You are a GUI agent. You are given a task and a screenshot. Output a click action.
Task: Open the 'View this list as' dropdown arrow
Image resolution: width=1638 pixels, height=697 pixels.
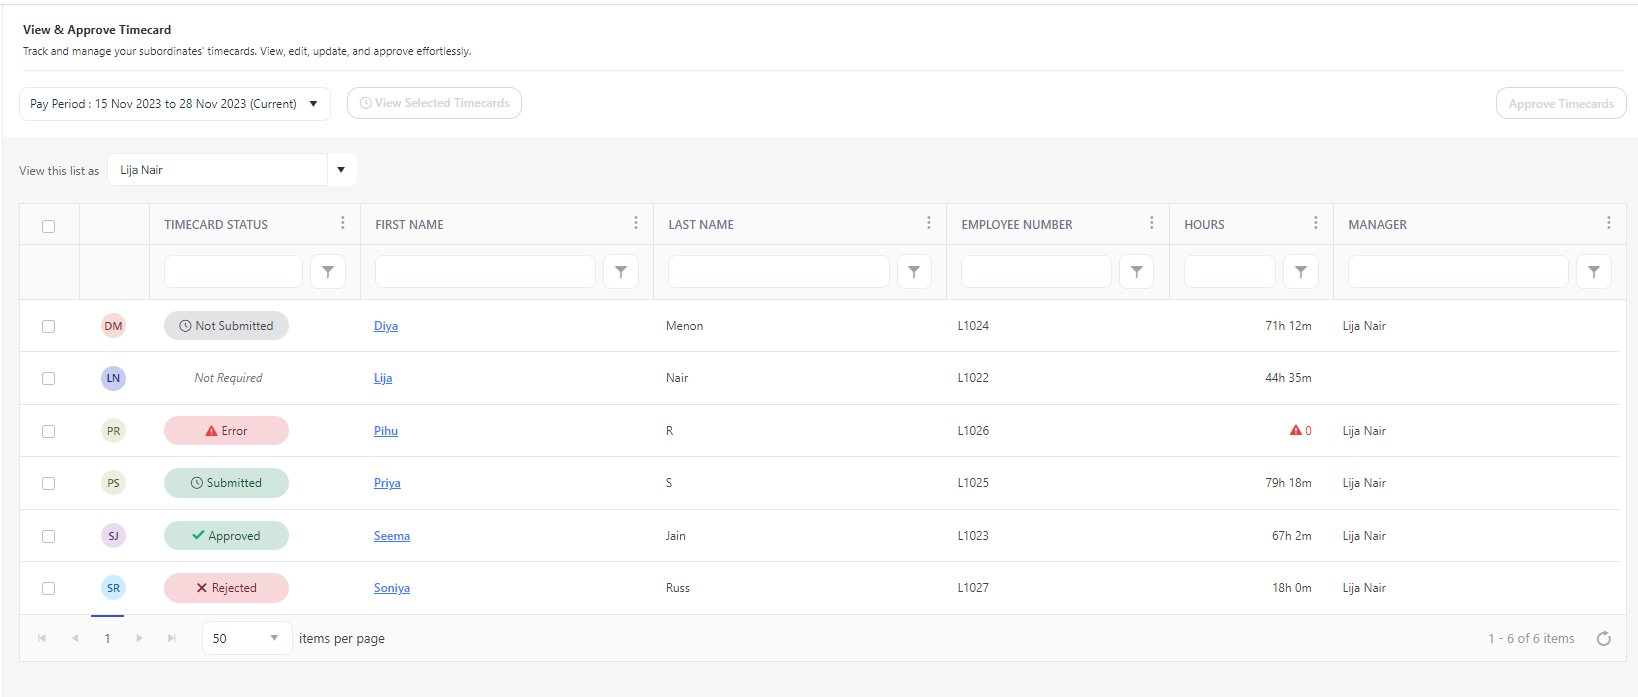pos(341,170)
